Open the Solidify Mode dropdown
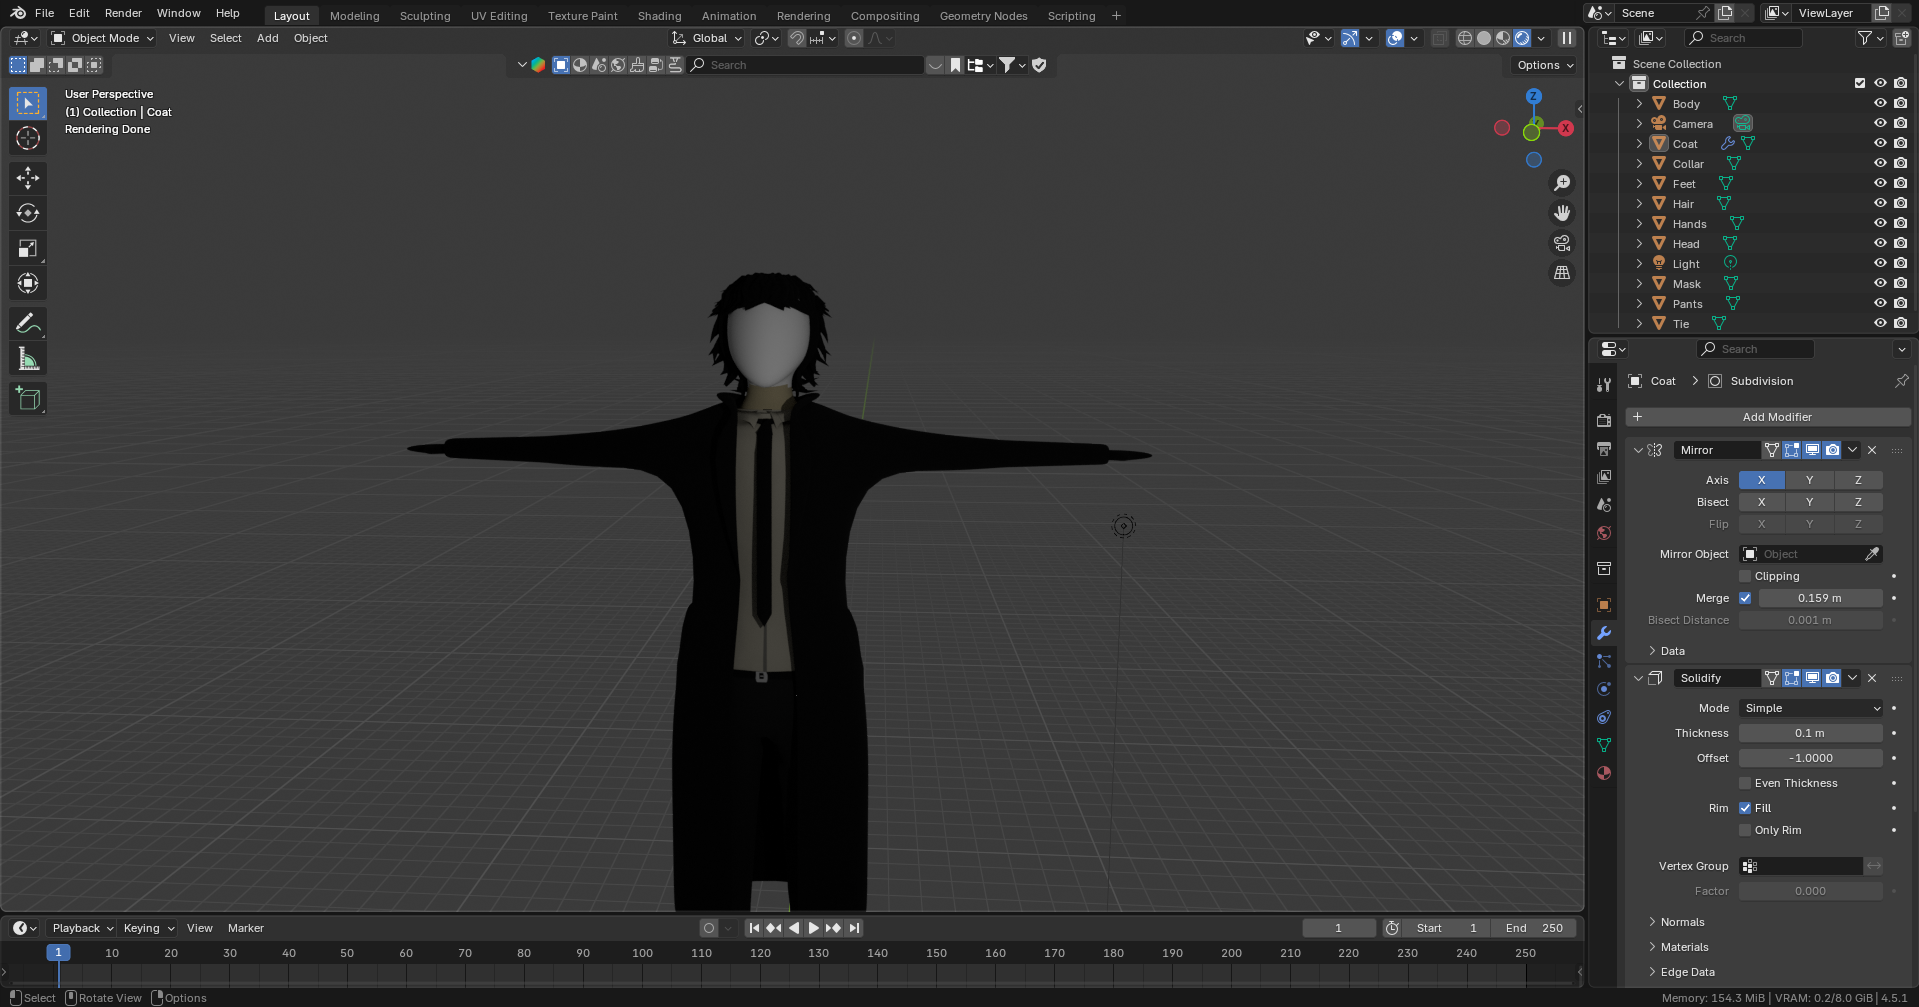This screenshot has width=1919, height=1007. point(1810,708)
